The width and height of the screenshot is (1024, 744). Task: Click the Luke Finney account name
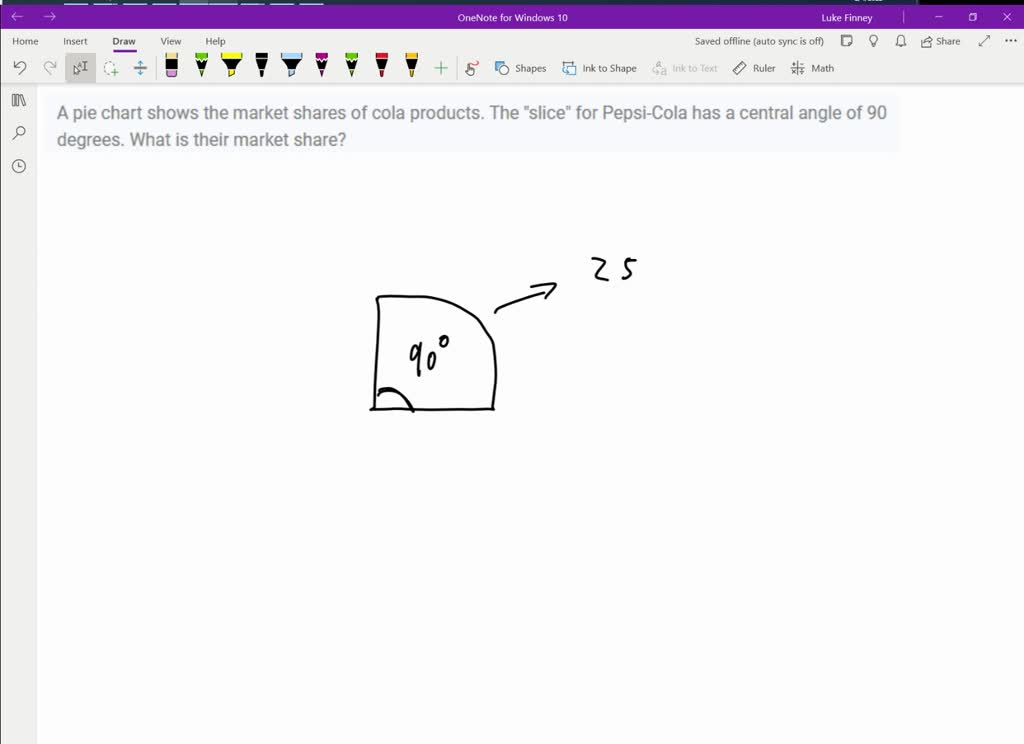[846, 18]
